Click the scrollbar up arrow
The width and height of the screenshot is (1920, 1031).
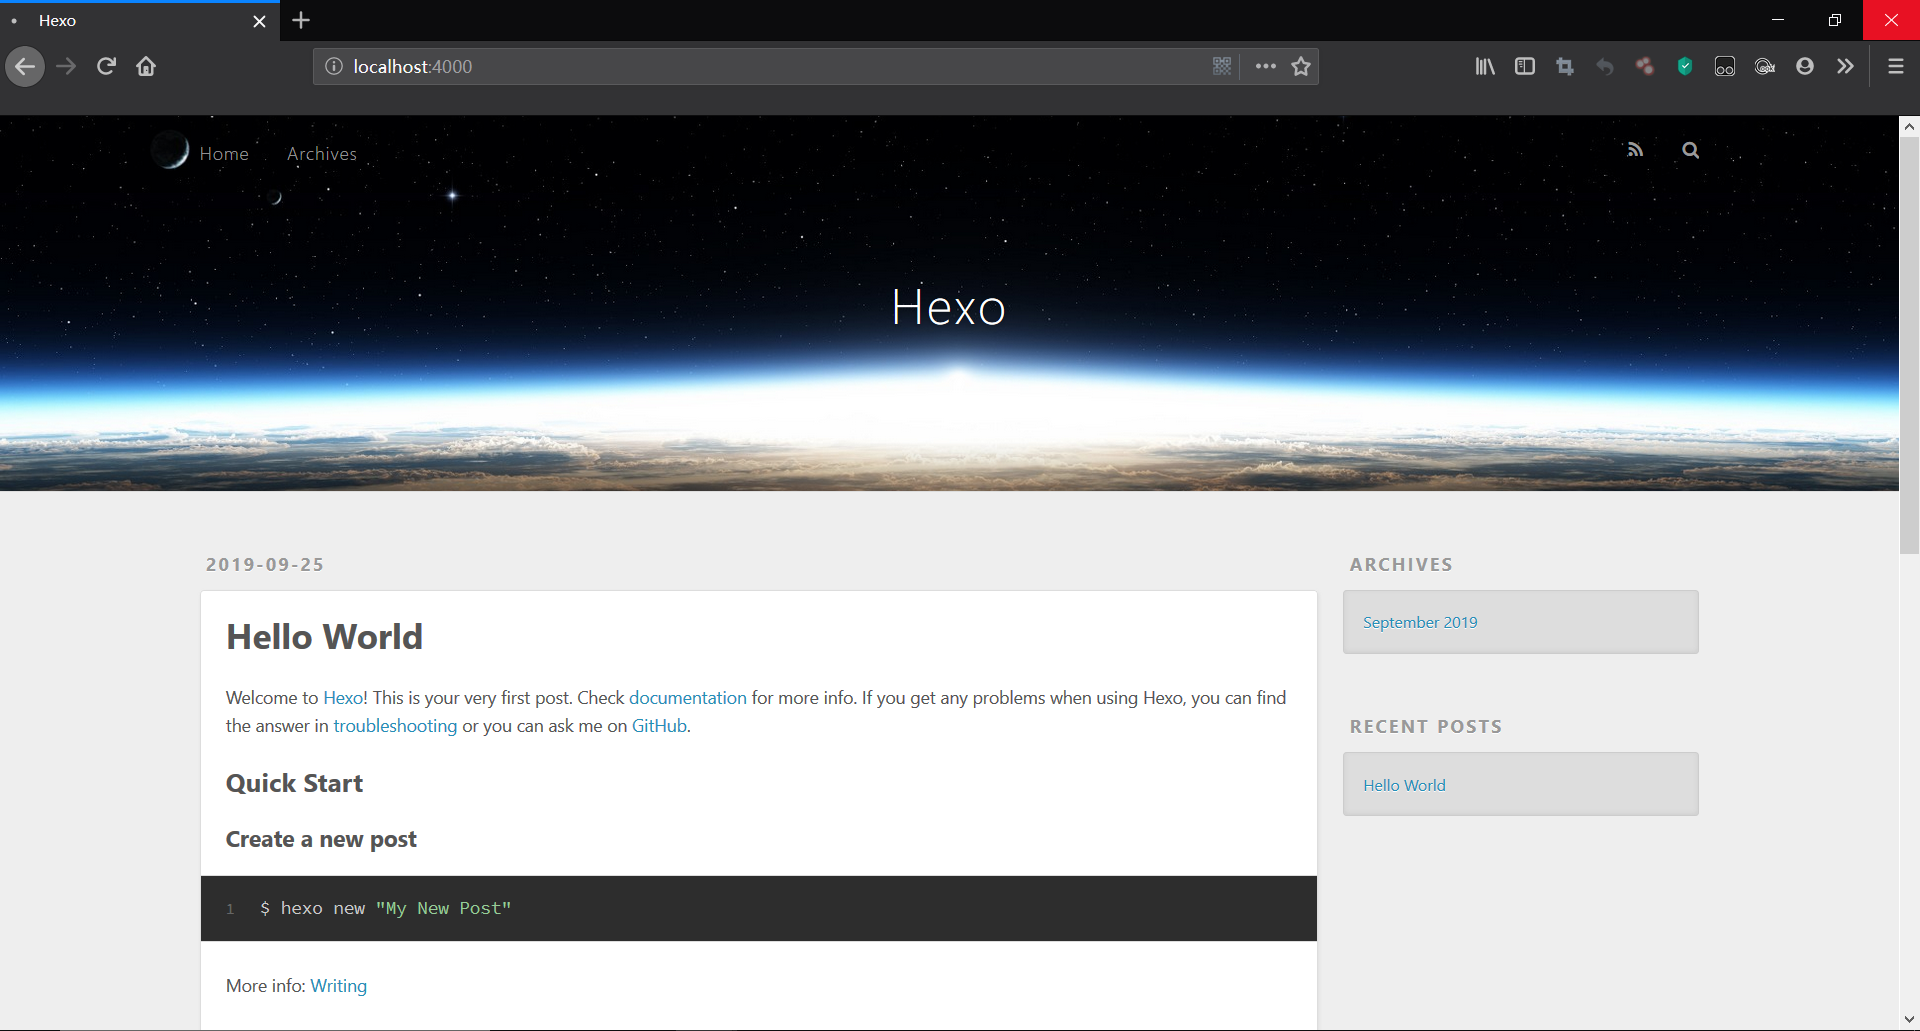1909,126
